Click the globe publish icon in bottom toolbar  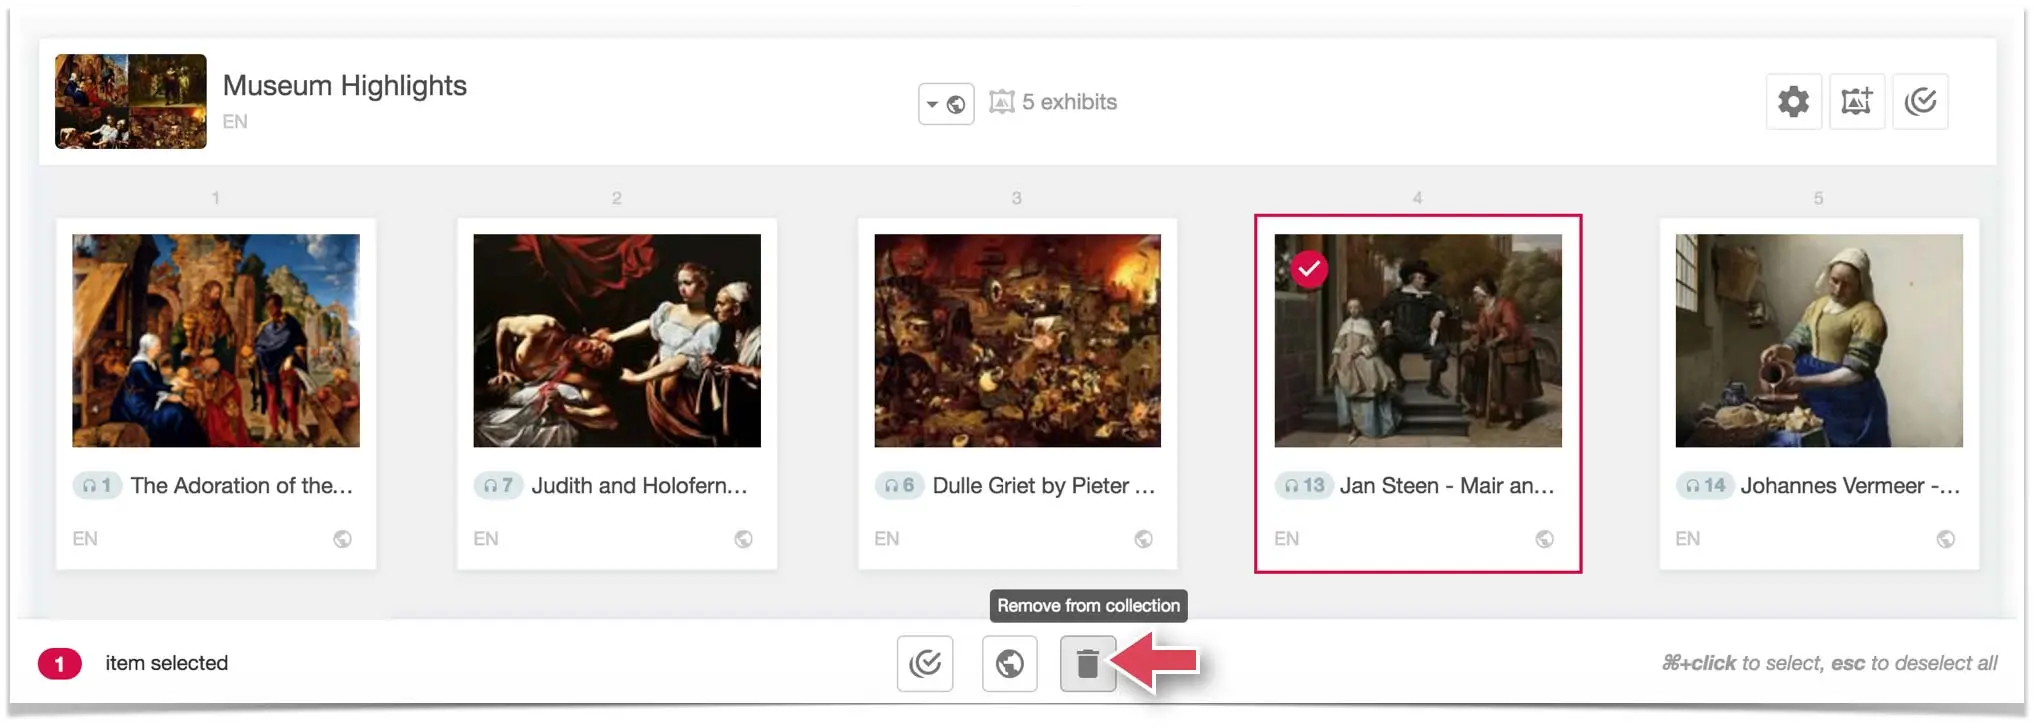pos(1009,664)
